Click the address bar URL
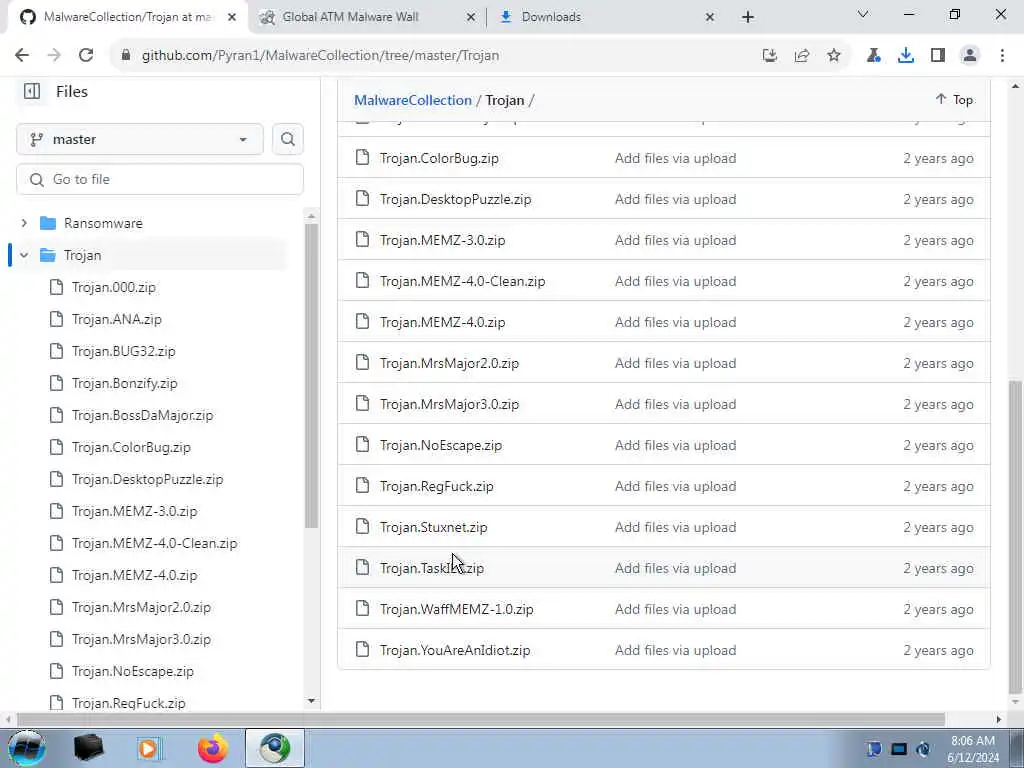The image size is (1024, 768). tap(321, 56)
